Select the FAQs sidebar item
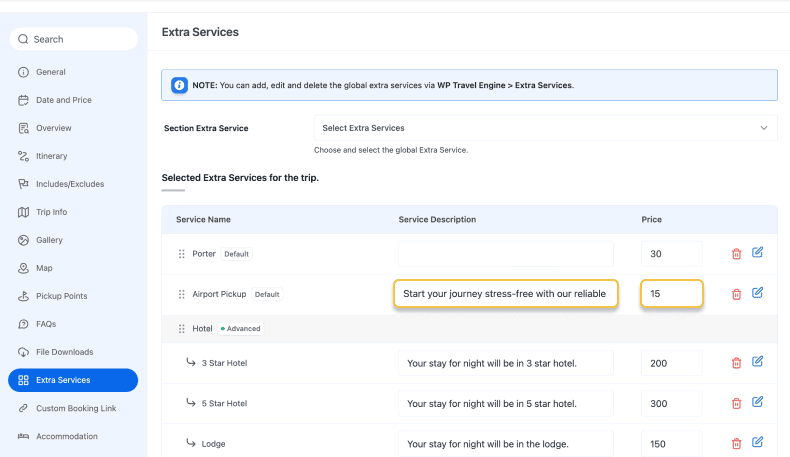The height and width of the screenshot is (457, 790). tap(46, 324)
